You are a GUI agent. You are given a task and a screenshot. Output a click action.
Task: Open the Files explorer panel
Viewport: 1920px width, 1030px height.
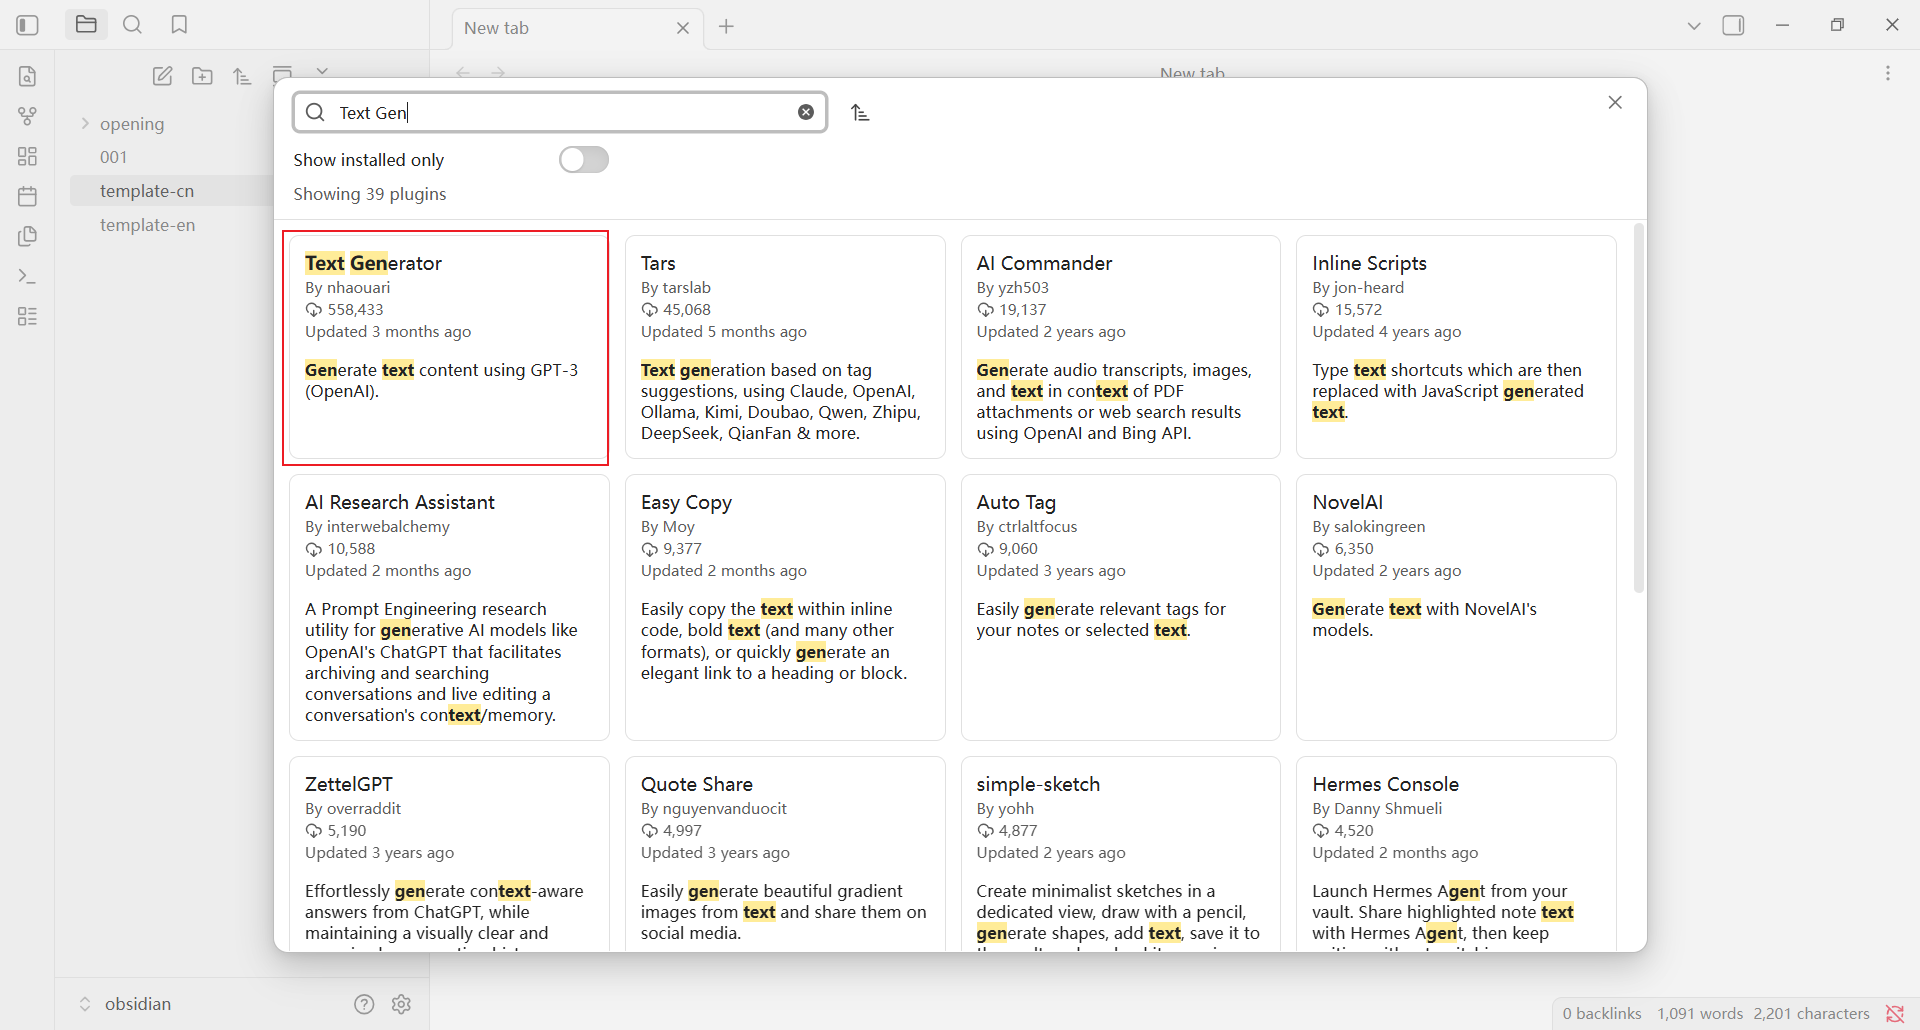click(87, 25)
